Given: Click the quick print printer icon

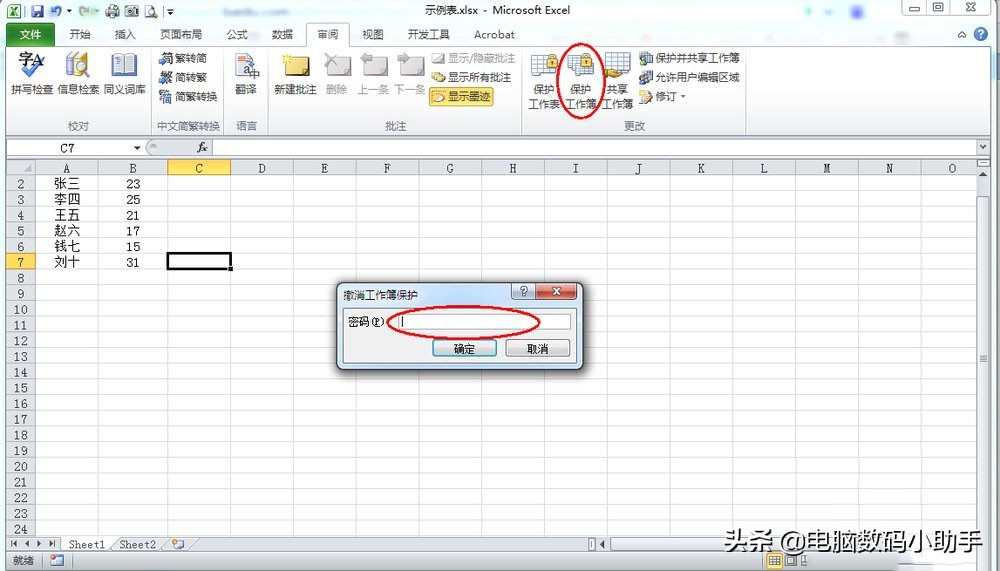Looking at the screenshot, I should coord(112,11).
